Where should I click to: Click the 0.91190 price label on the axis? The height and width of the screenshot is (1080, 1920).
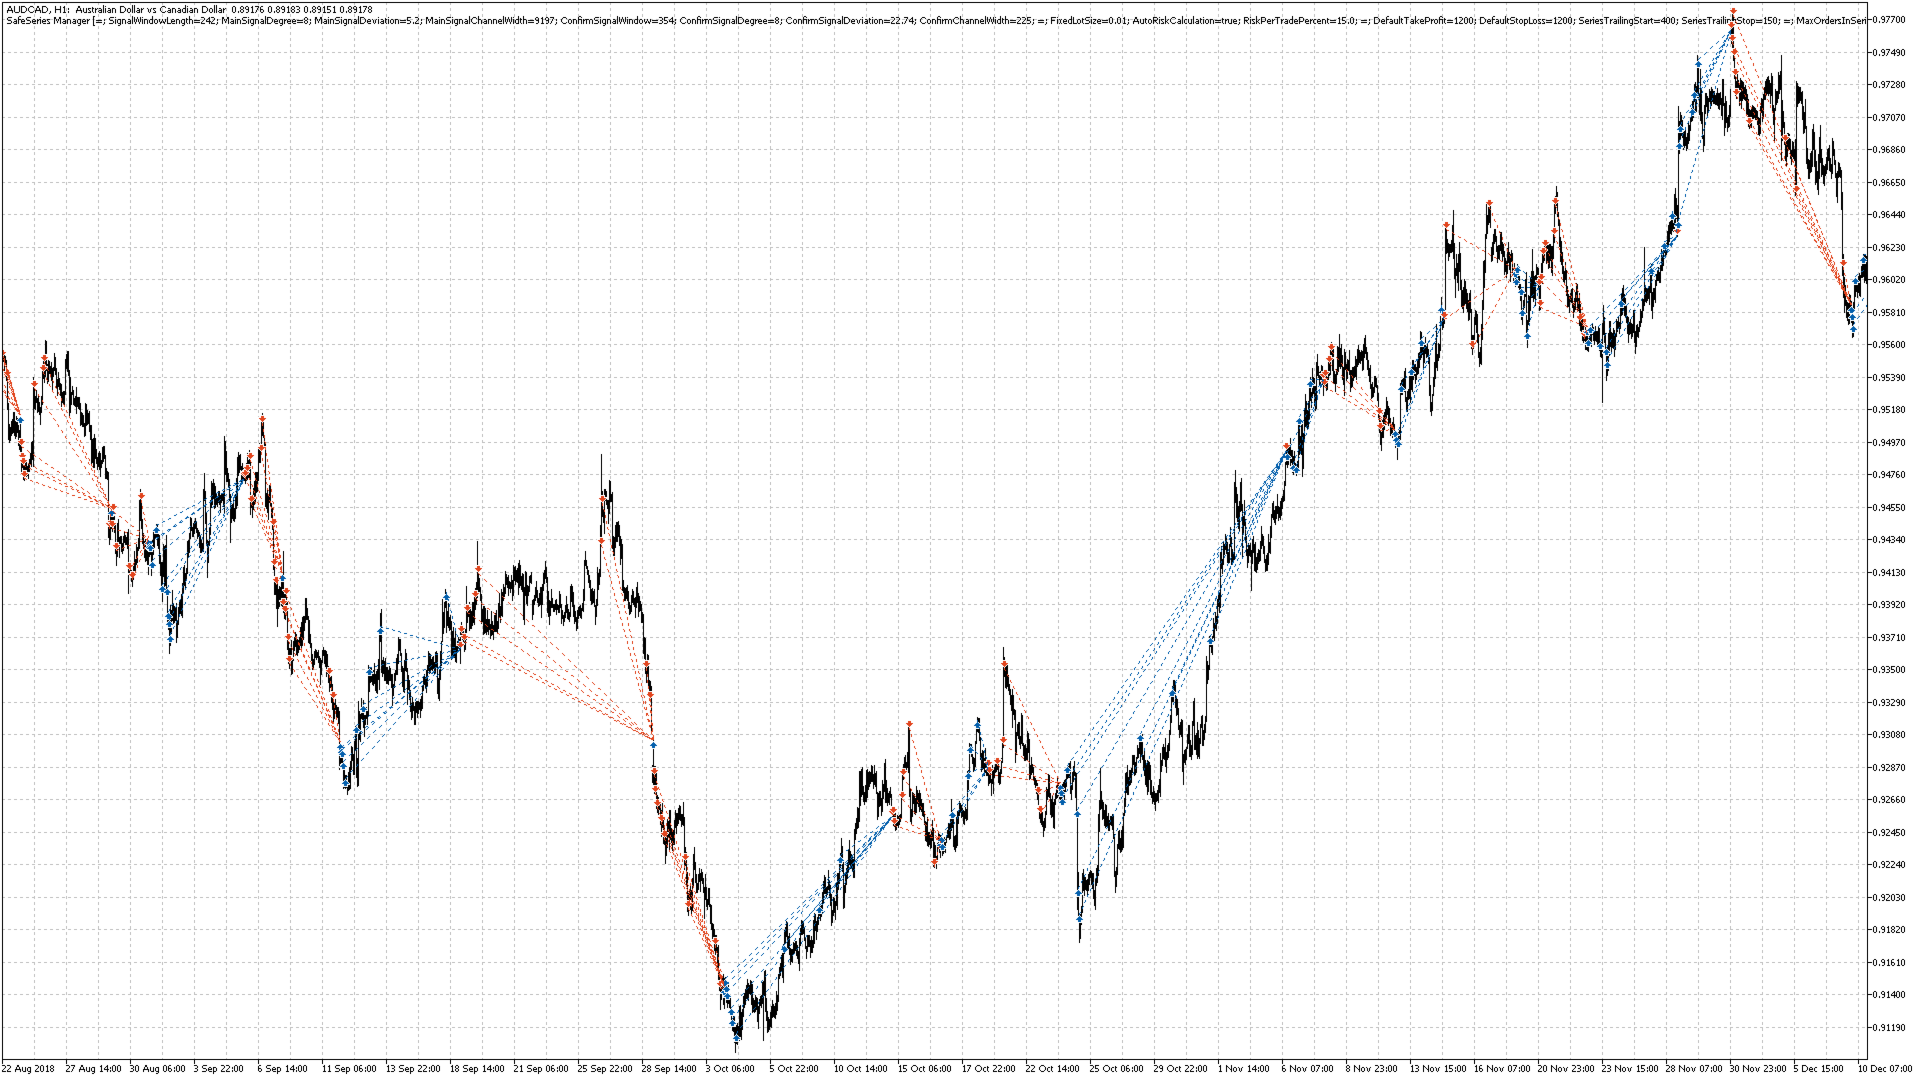(1888, 1027)
